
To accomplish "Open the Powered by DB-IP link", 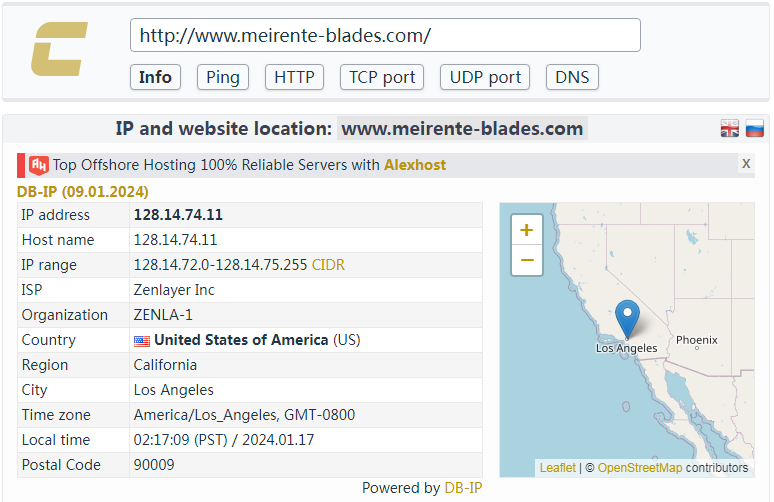I will 463,488.
